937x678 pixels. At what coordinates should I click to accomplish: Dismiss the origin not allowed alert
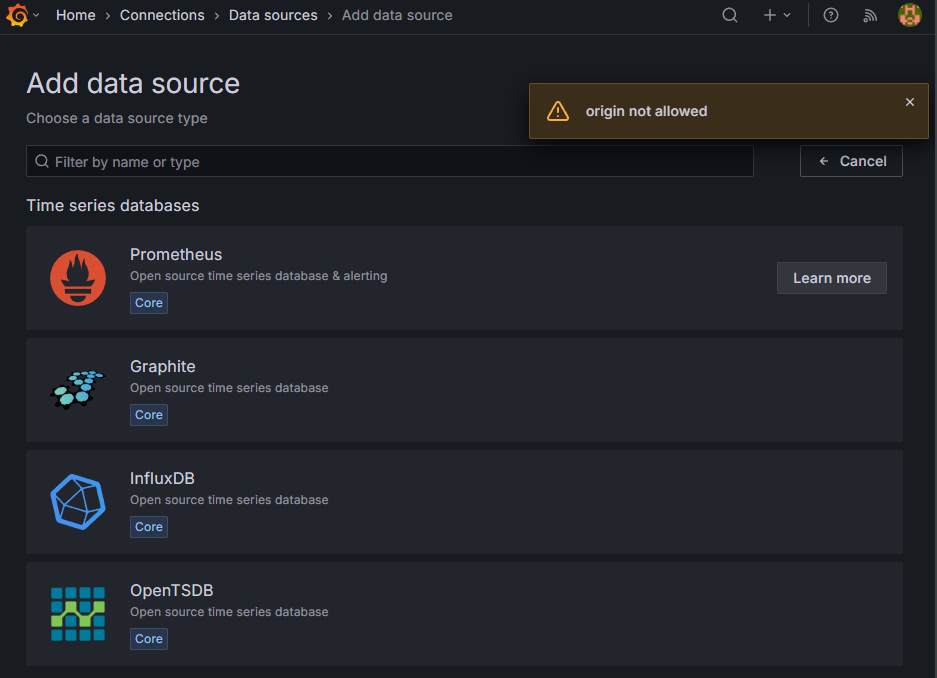point(909,102)
